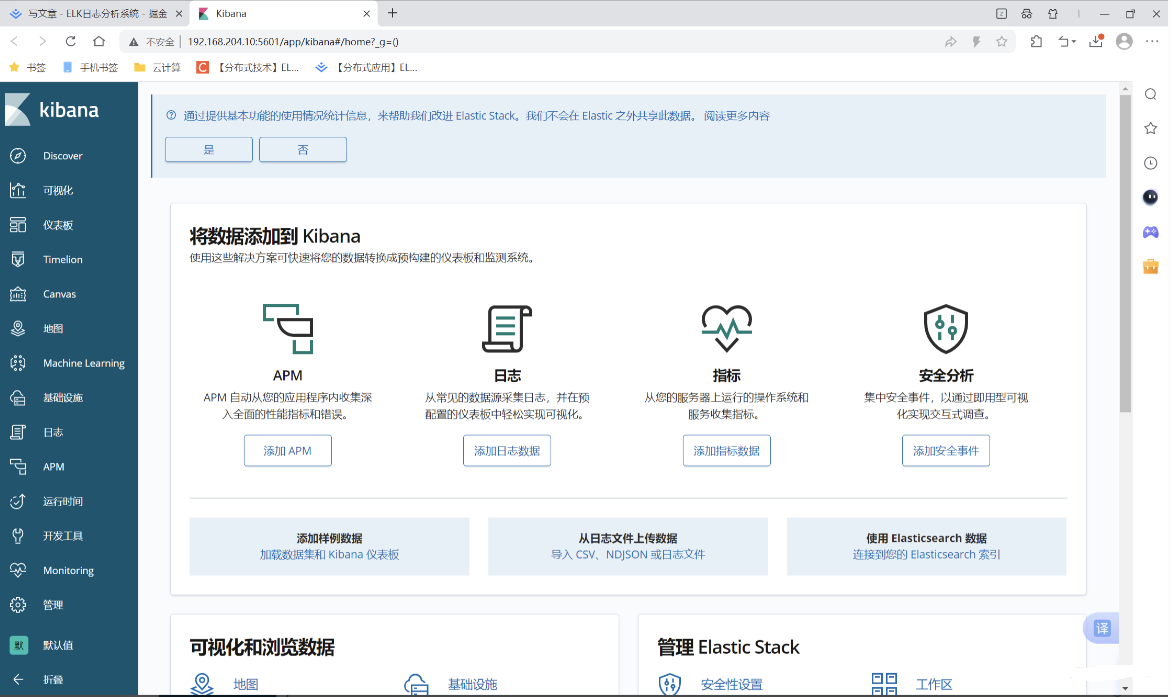Open 地图 link under 可视化和浏览数据
The image size is (1170, 697).
[245, 684]
